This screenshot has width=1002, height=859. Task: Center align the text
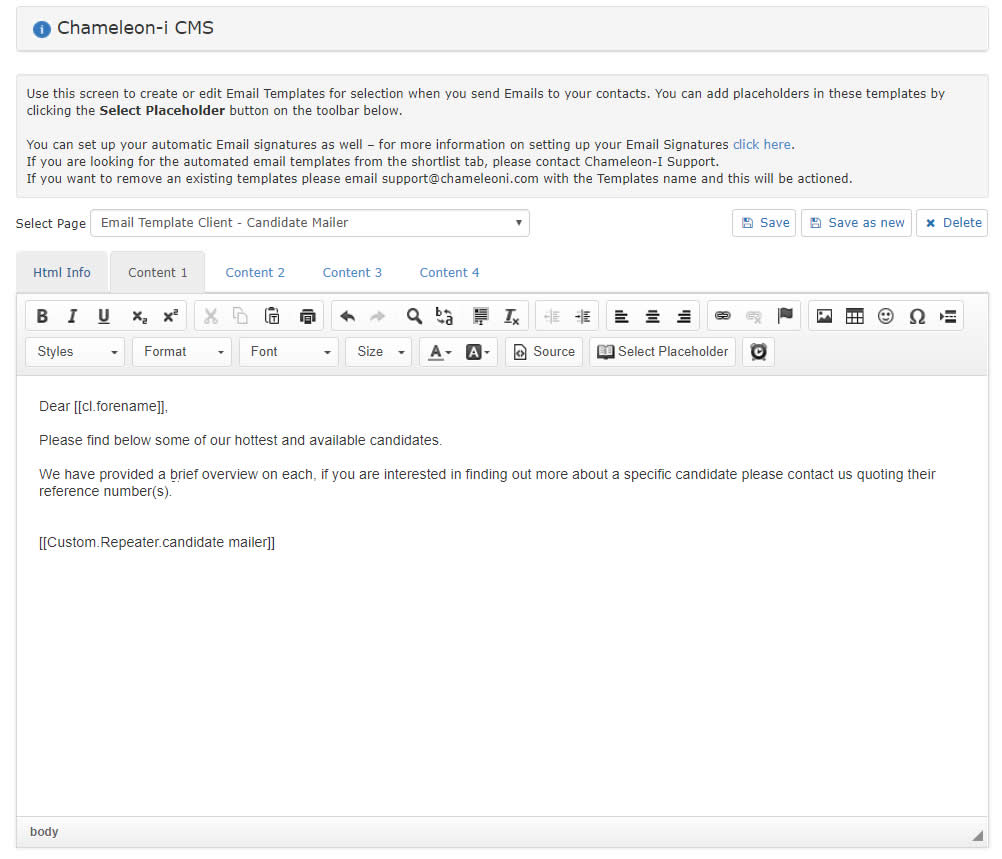(652, 316)
